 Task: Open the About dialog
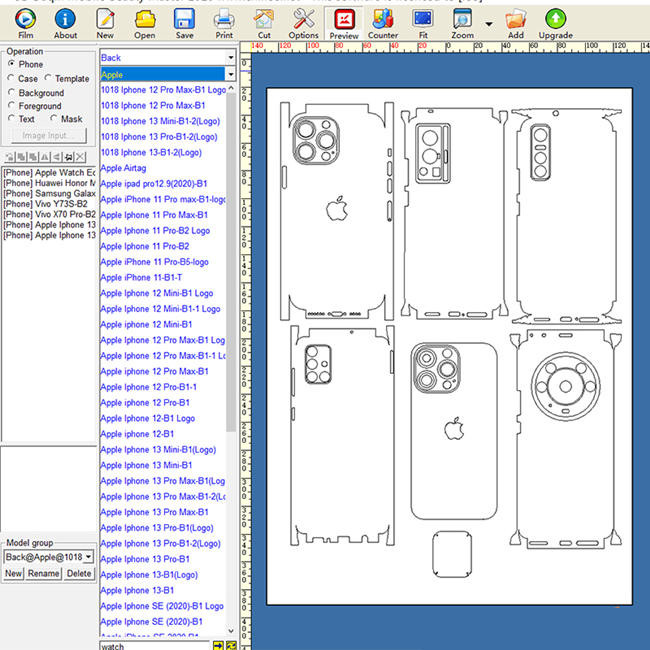(65, 24)
